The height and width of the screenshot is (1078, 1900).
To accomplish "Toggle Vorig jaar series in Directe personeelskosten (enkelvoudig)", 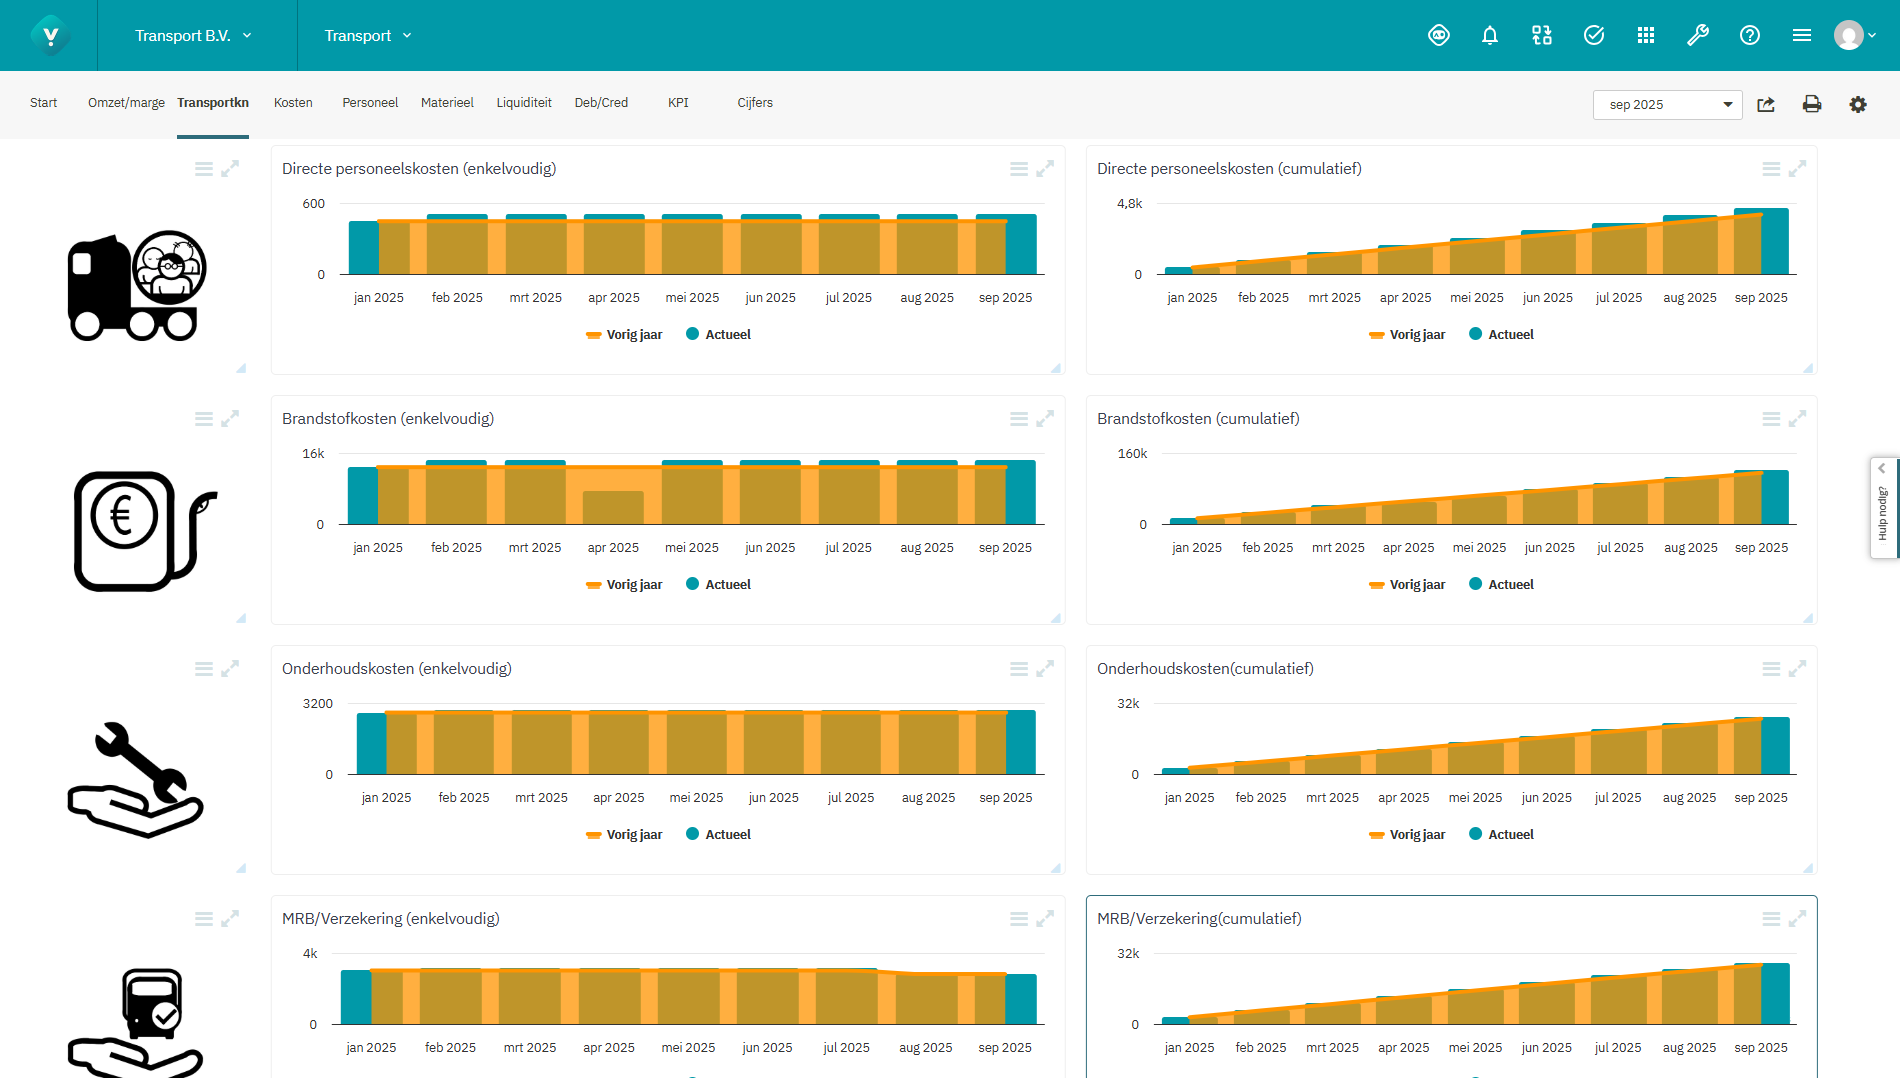I will (624, 335).
